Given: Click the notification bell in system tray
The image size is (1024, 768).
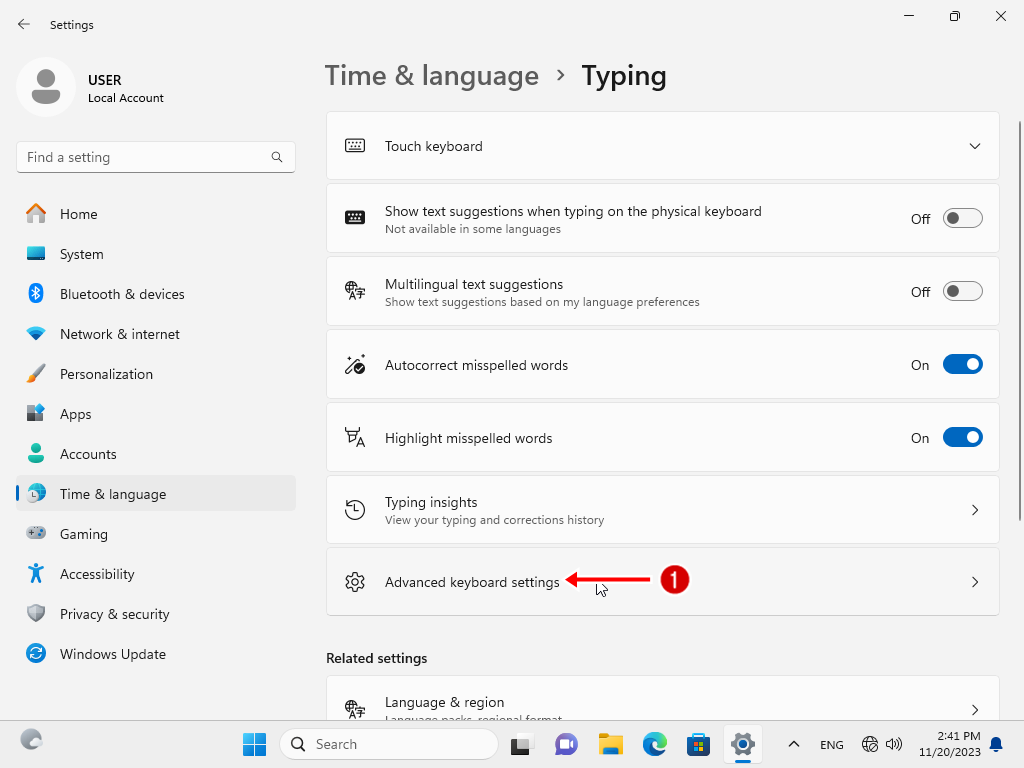Looking at the screenshot, I should tap(996, 744).
